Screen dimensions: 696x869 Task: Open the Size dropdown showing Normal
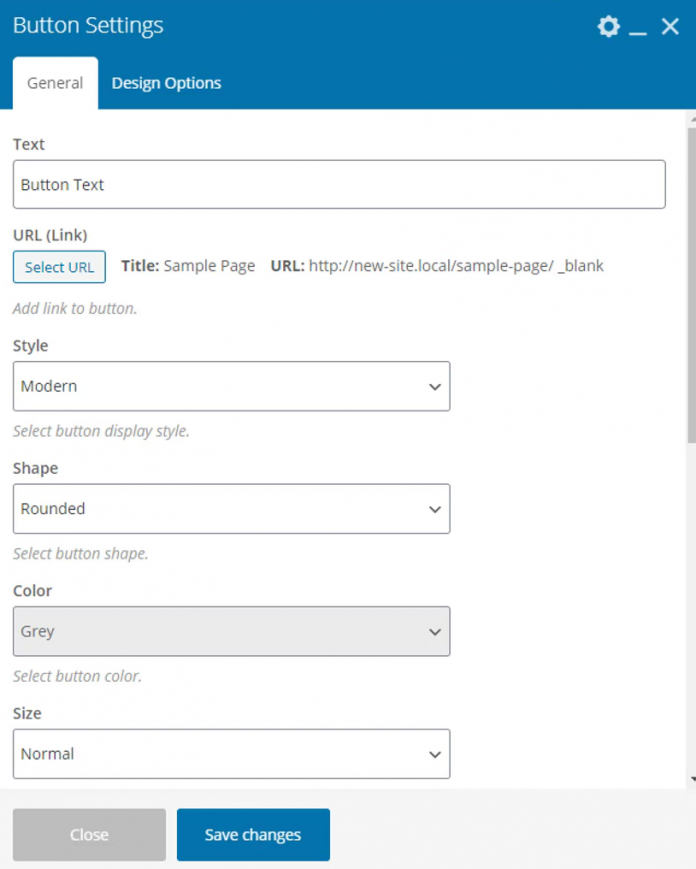232,754
